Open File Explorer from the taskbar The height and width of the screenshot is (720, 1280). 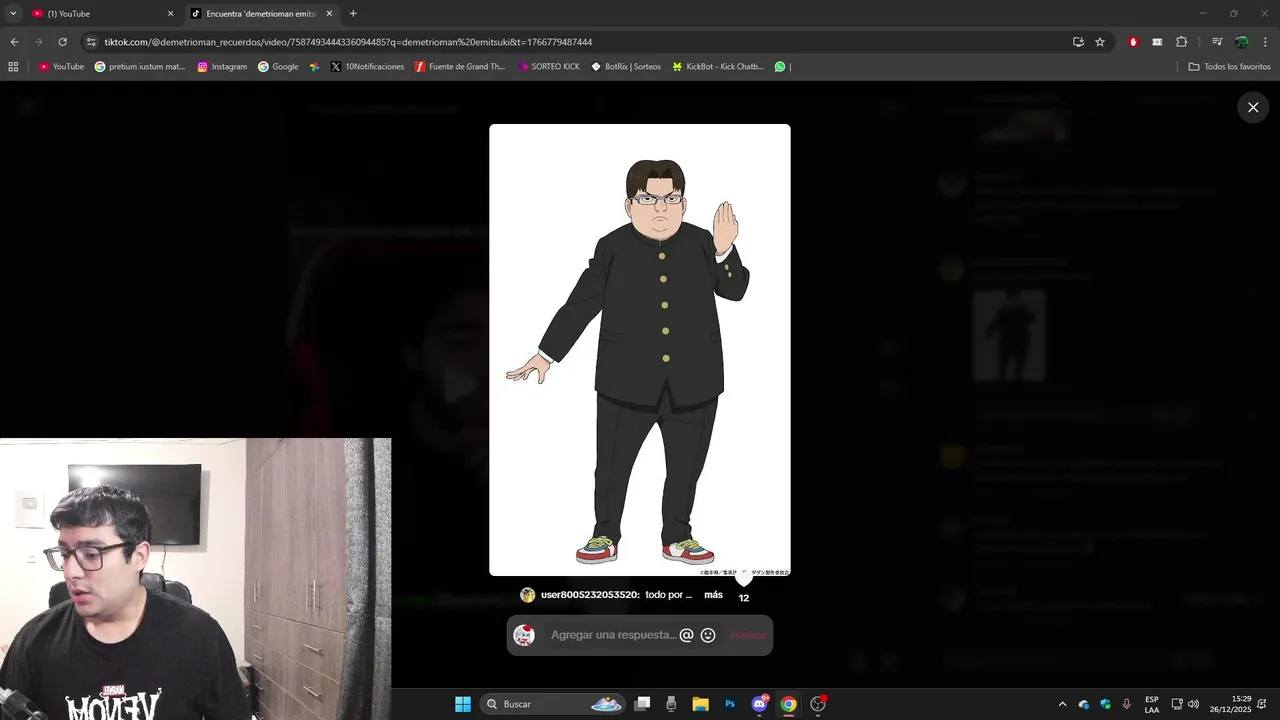click(700, 704)
